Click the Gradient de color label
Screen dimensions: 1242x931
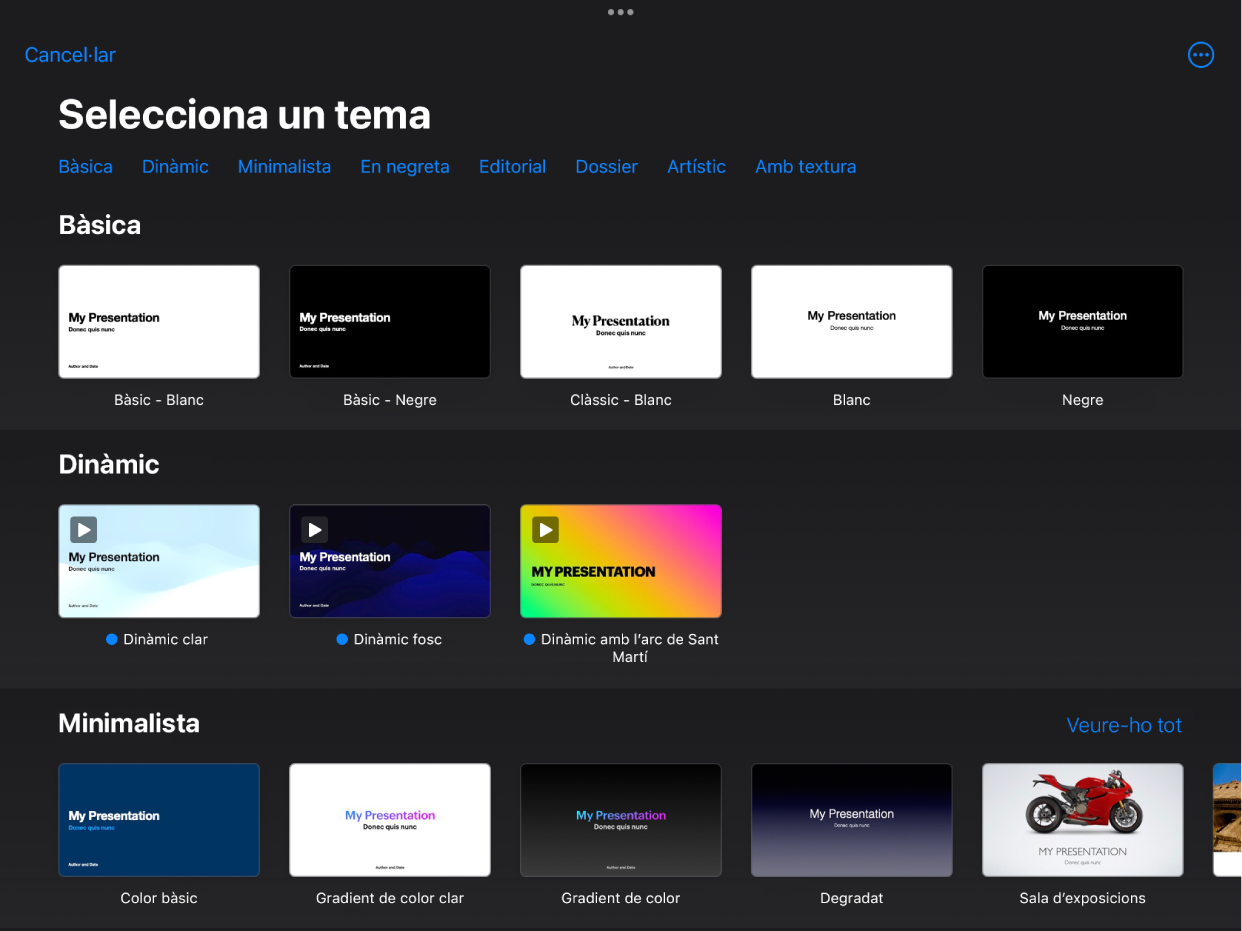(x=621, y=898)
